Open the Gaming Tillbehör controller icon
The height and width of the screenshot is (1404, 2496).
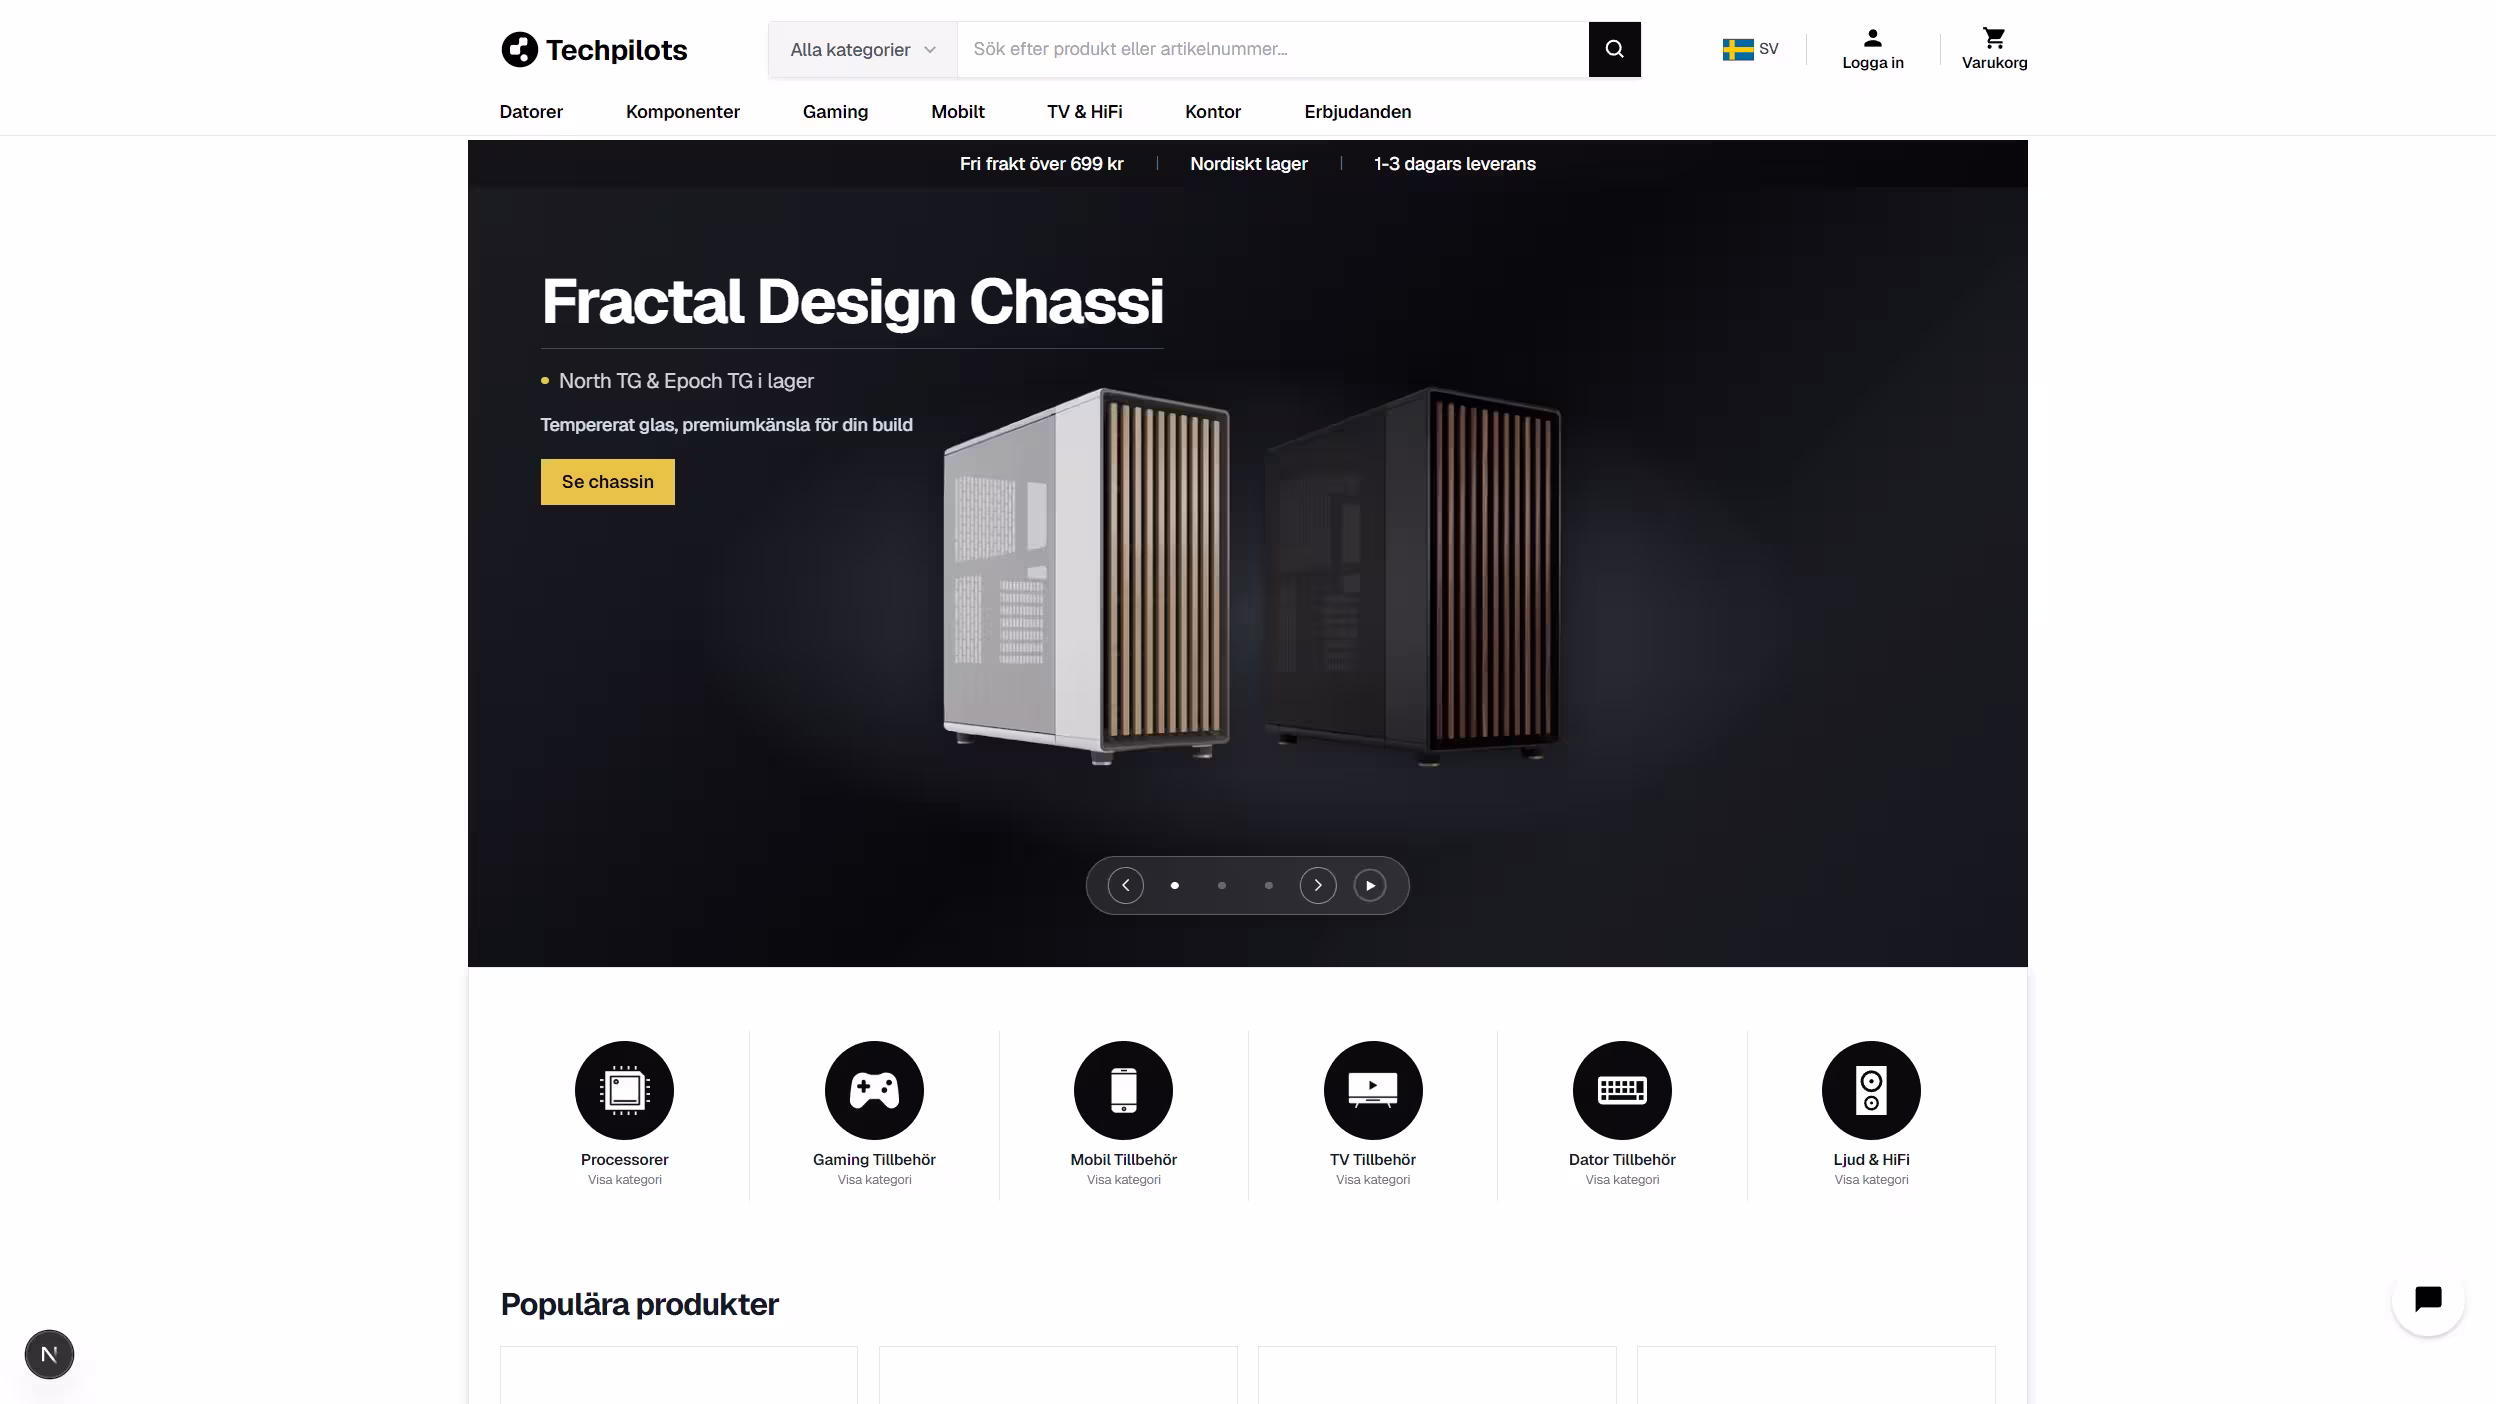(874, 1090)
